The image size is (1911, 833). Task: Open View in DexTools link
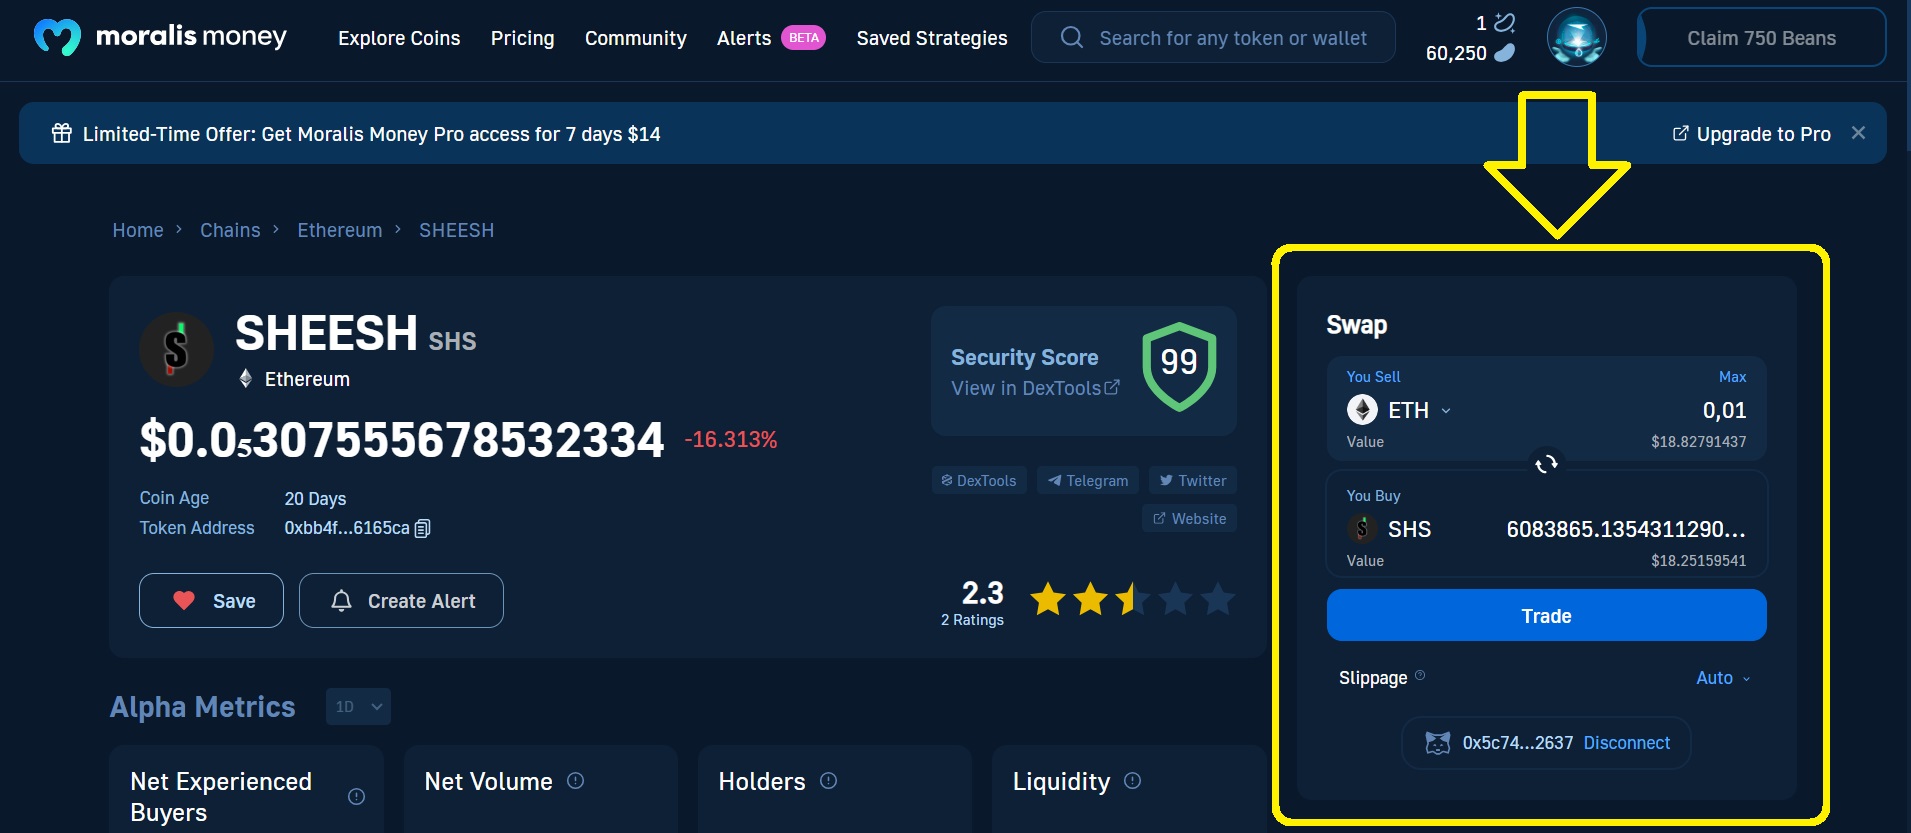[x=1035, y=388]
